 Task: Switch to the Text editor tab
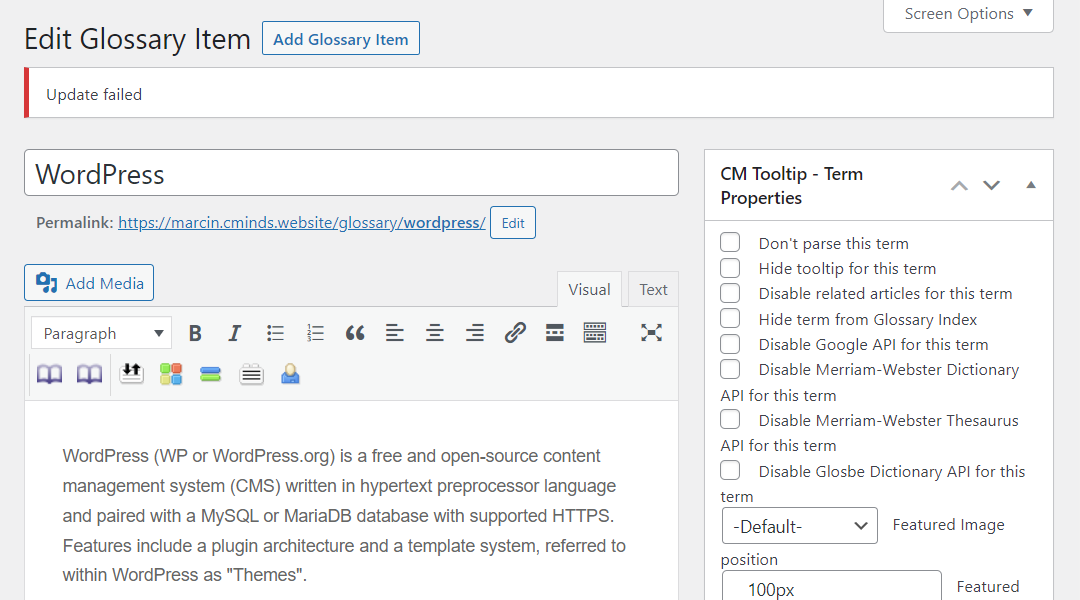(x=653, y=289)
